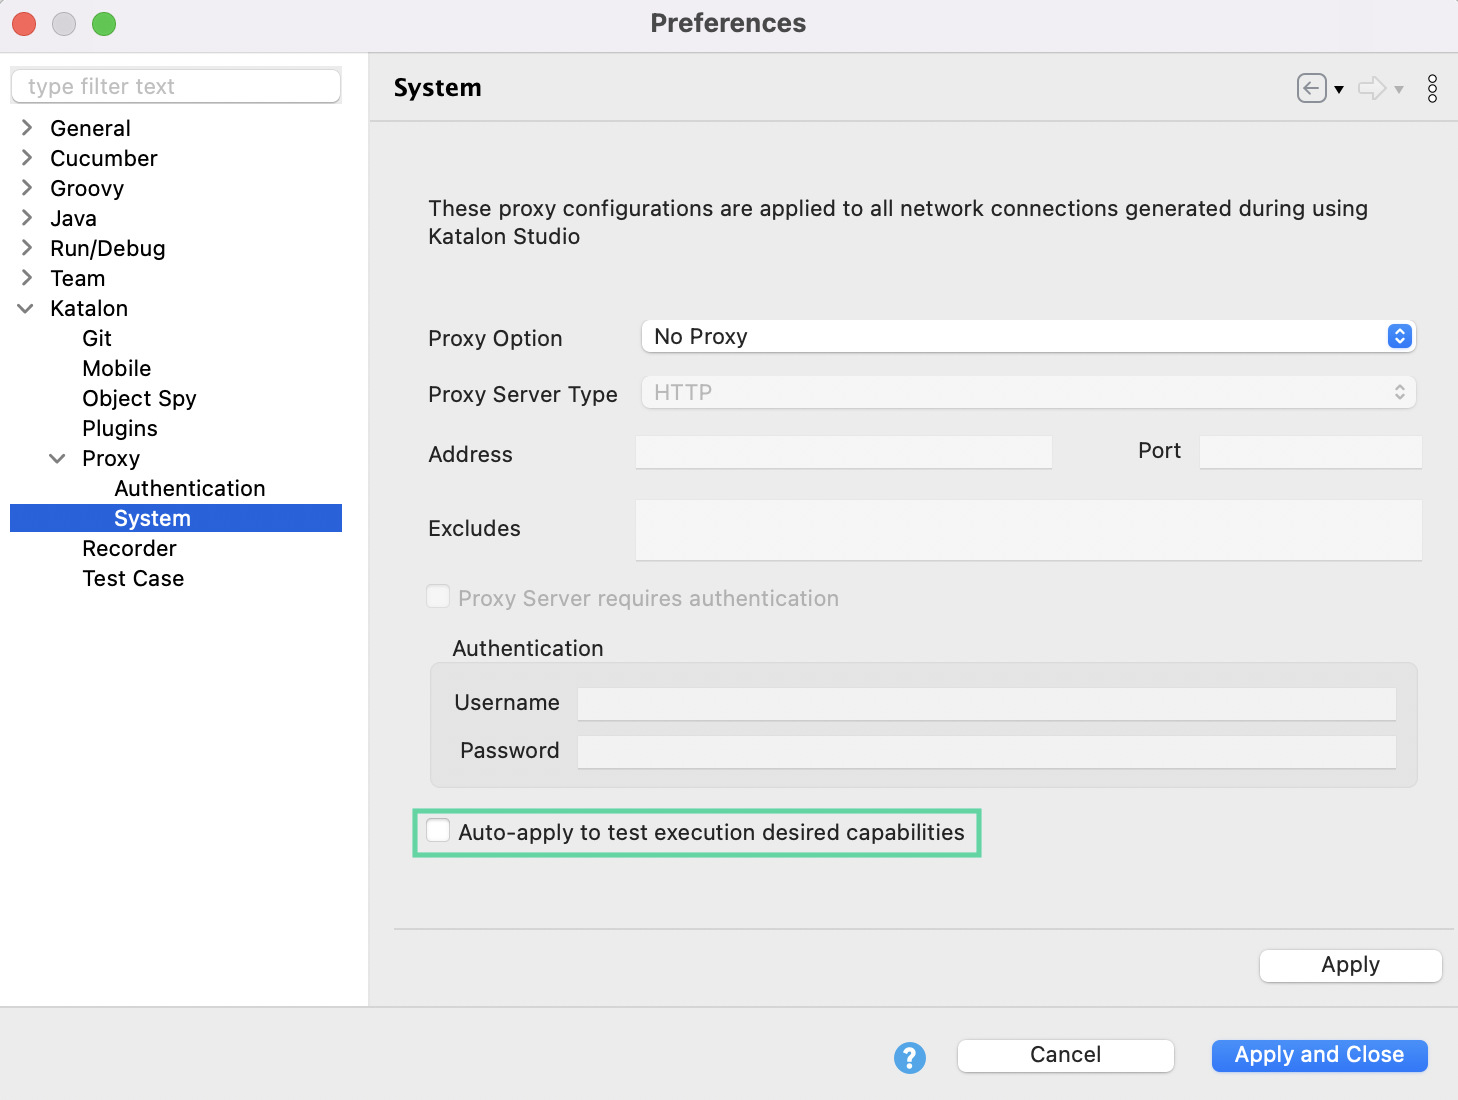Image resolution: width=1458 pixels, height=1100 pixels.
Task: Open the back navigation history dropdown arrow
Action: (1338, 90)
